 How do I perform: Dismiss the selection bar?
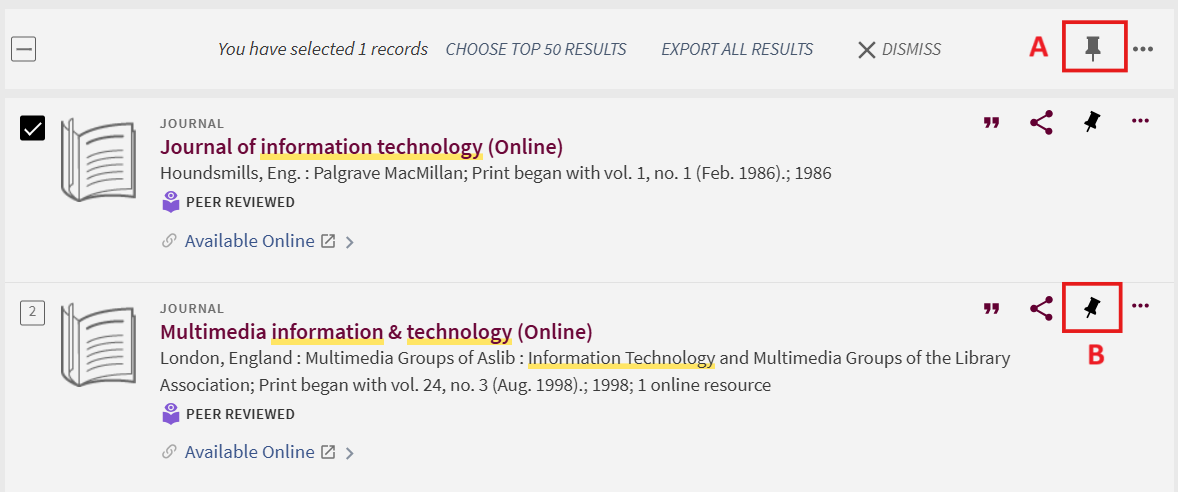(899, 49)
